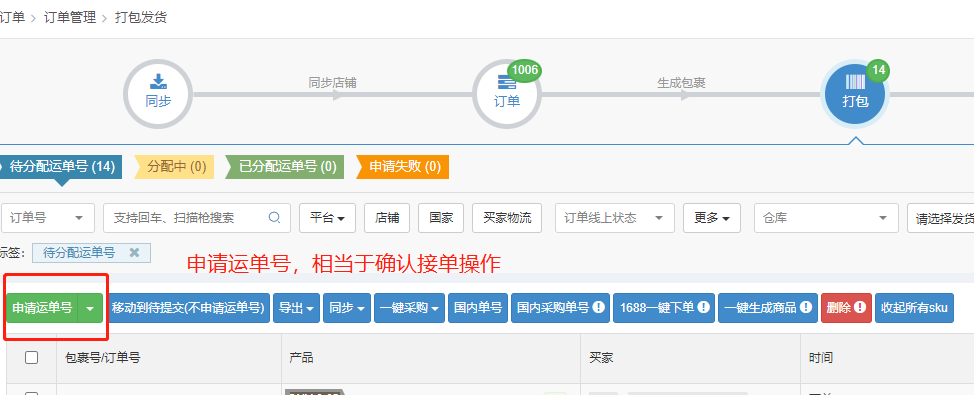
Task: Select the 打包 step circle
Action: (x=855, y=94)
